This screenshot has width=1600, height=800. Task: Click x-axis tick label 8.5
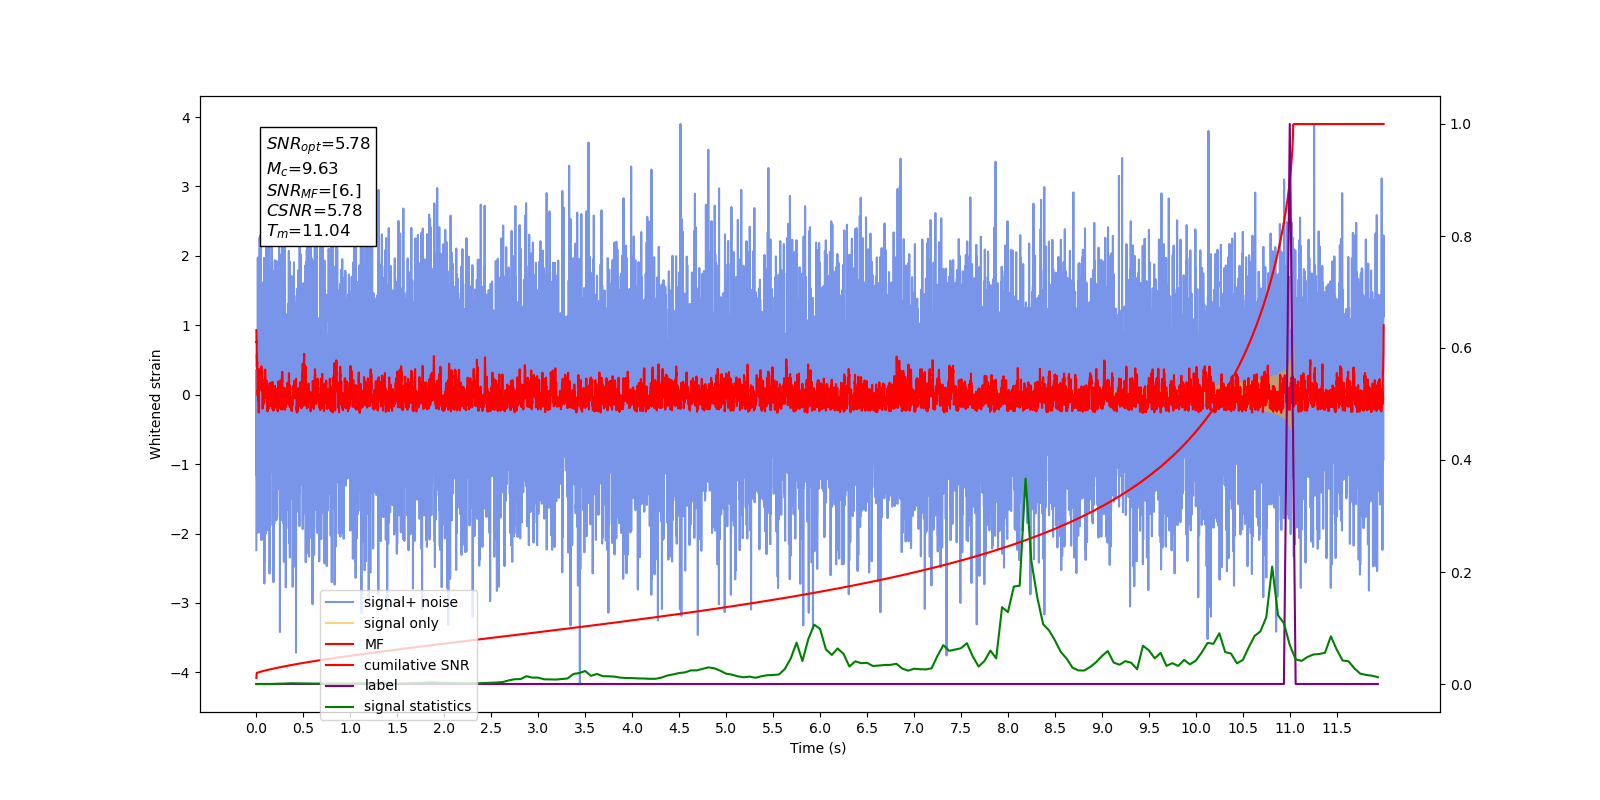point(1055,728)
